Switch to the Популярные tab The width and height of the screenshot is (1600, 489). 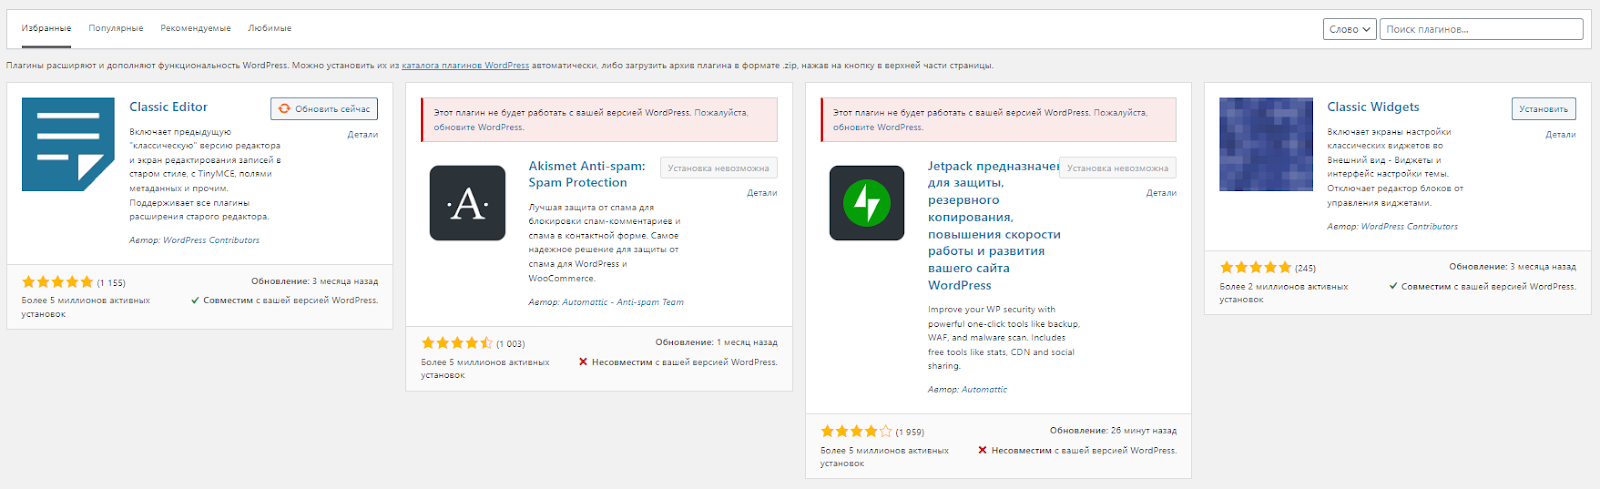pyautogui.click(x=116, y=28)
